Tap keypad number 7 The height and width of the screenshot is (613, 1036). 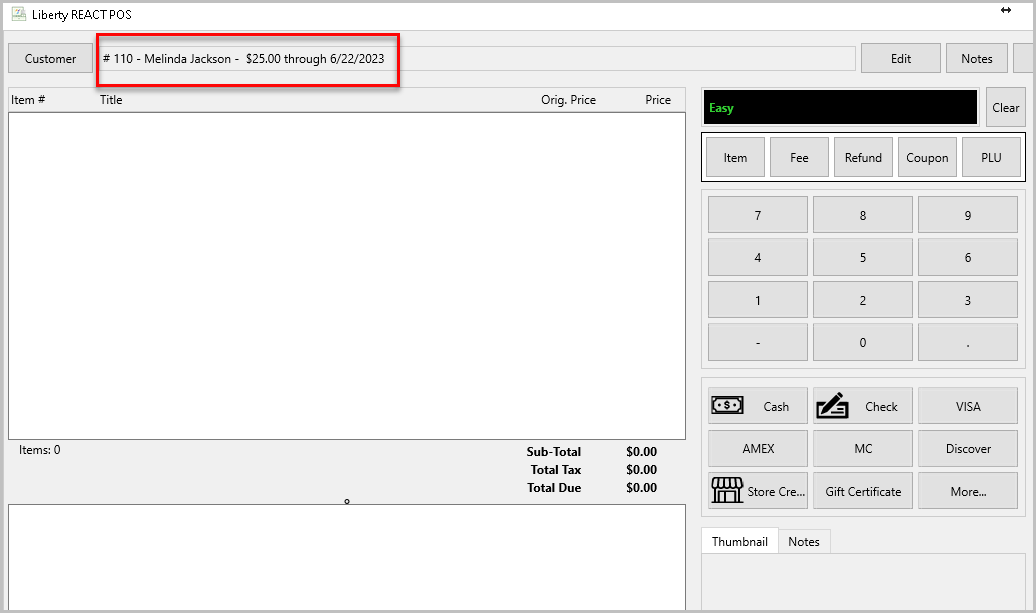[758, 215]
